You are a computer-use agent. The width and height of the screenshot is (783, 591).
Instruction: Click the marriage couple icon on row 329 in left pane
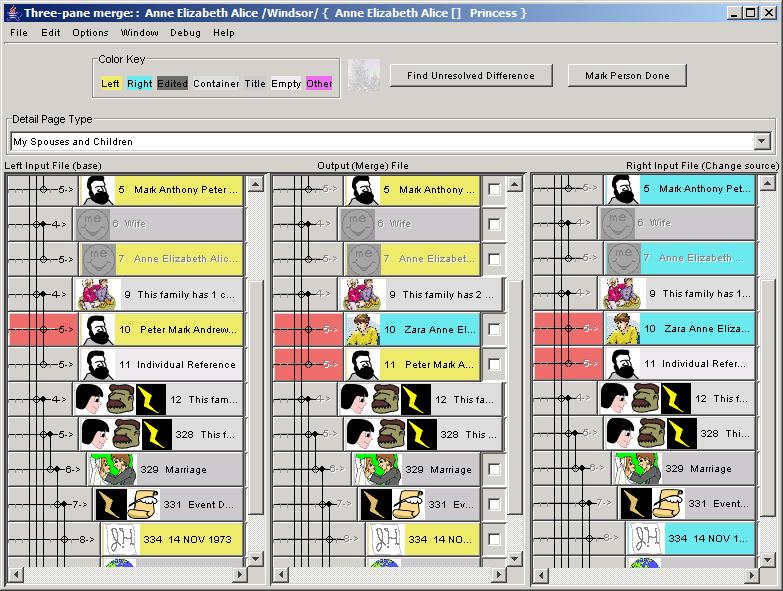(112, 469)
